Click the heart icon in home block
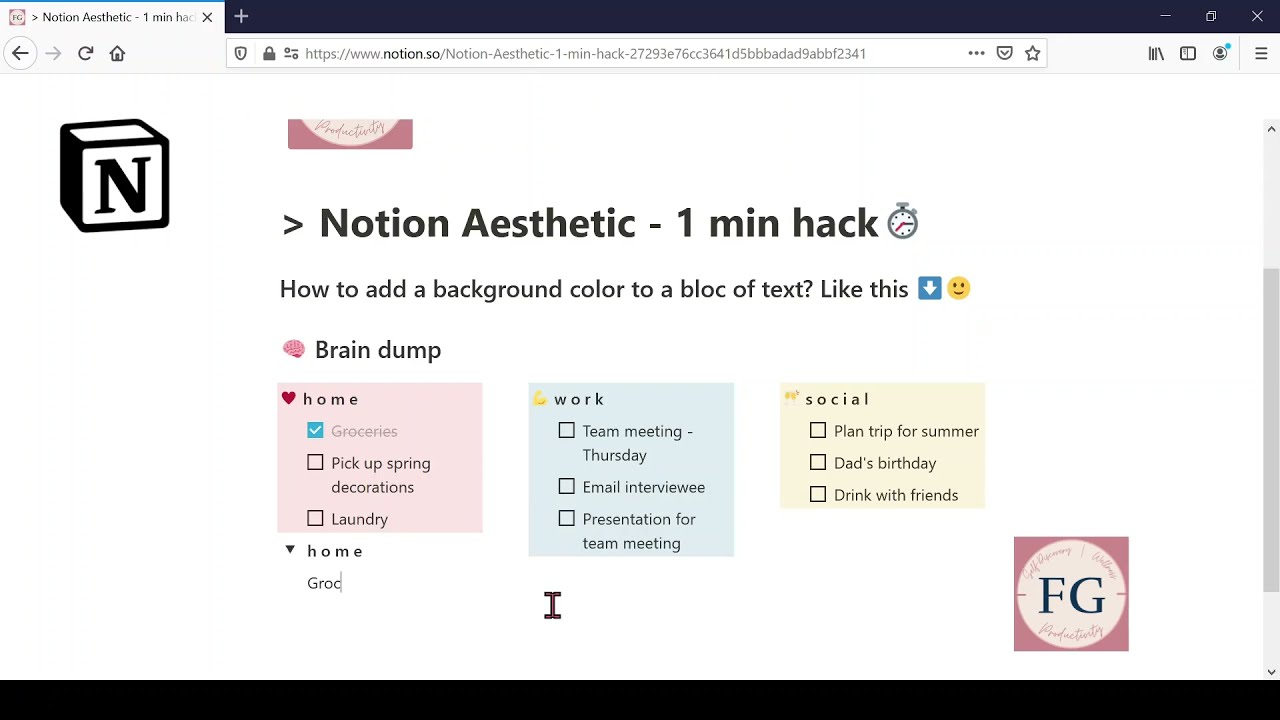1280x720 pixels. 289,398
